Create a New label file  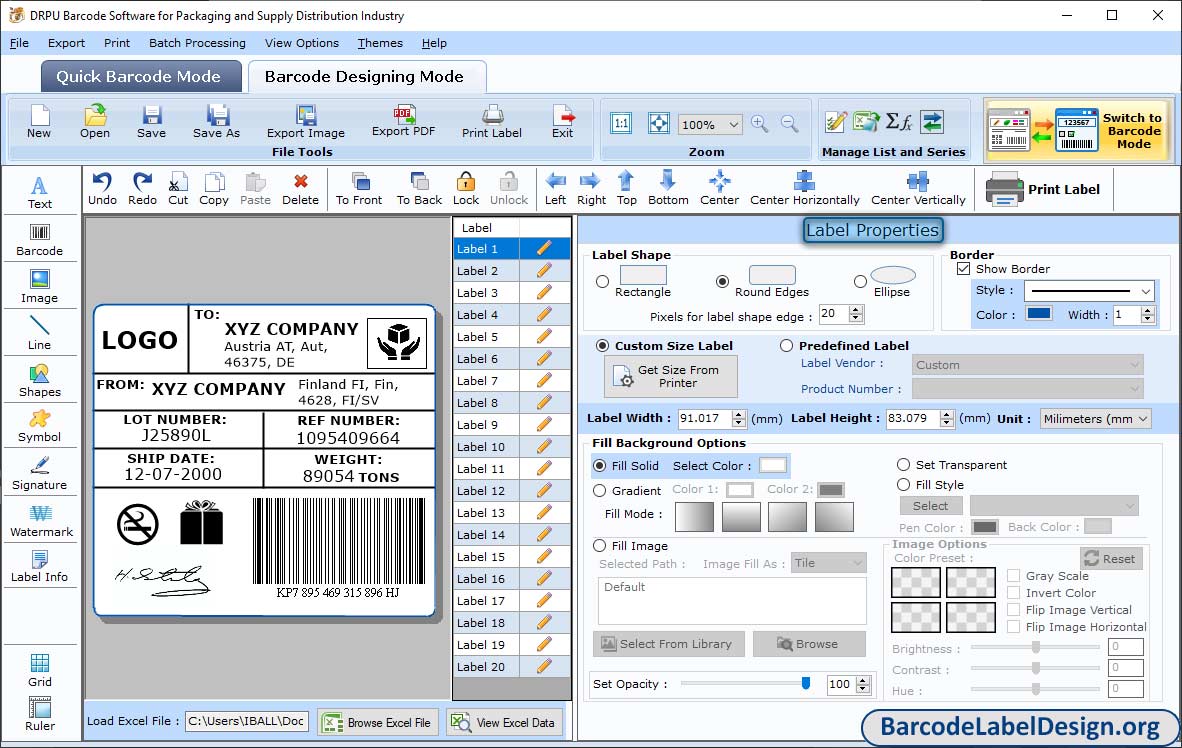39,122
